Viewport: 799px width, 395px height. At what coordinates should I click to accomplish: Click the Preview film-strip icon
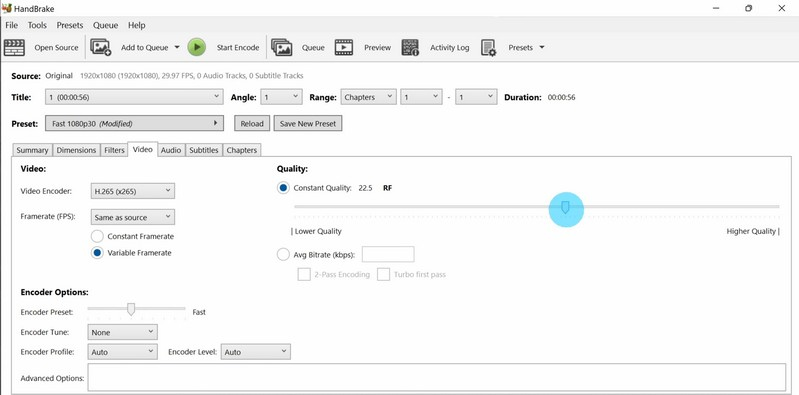(344, 47)
